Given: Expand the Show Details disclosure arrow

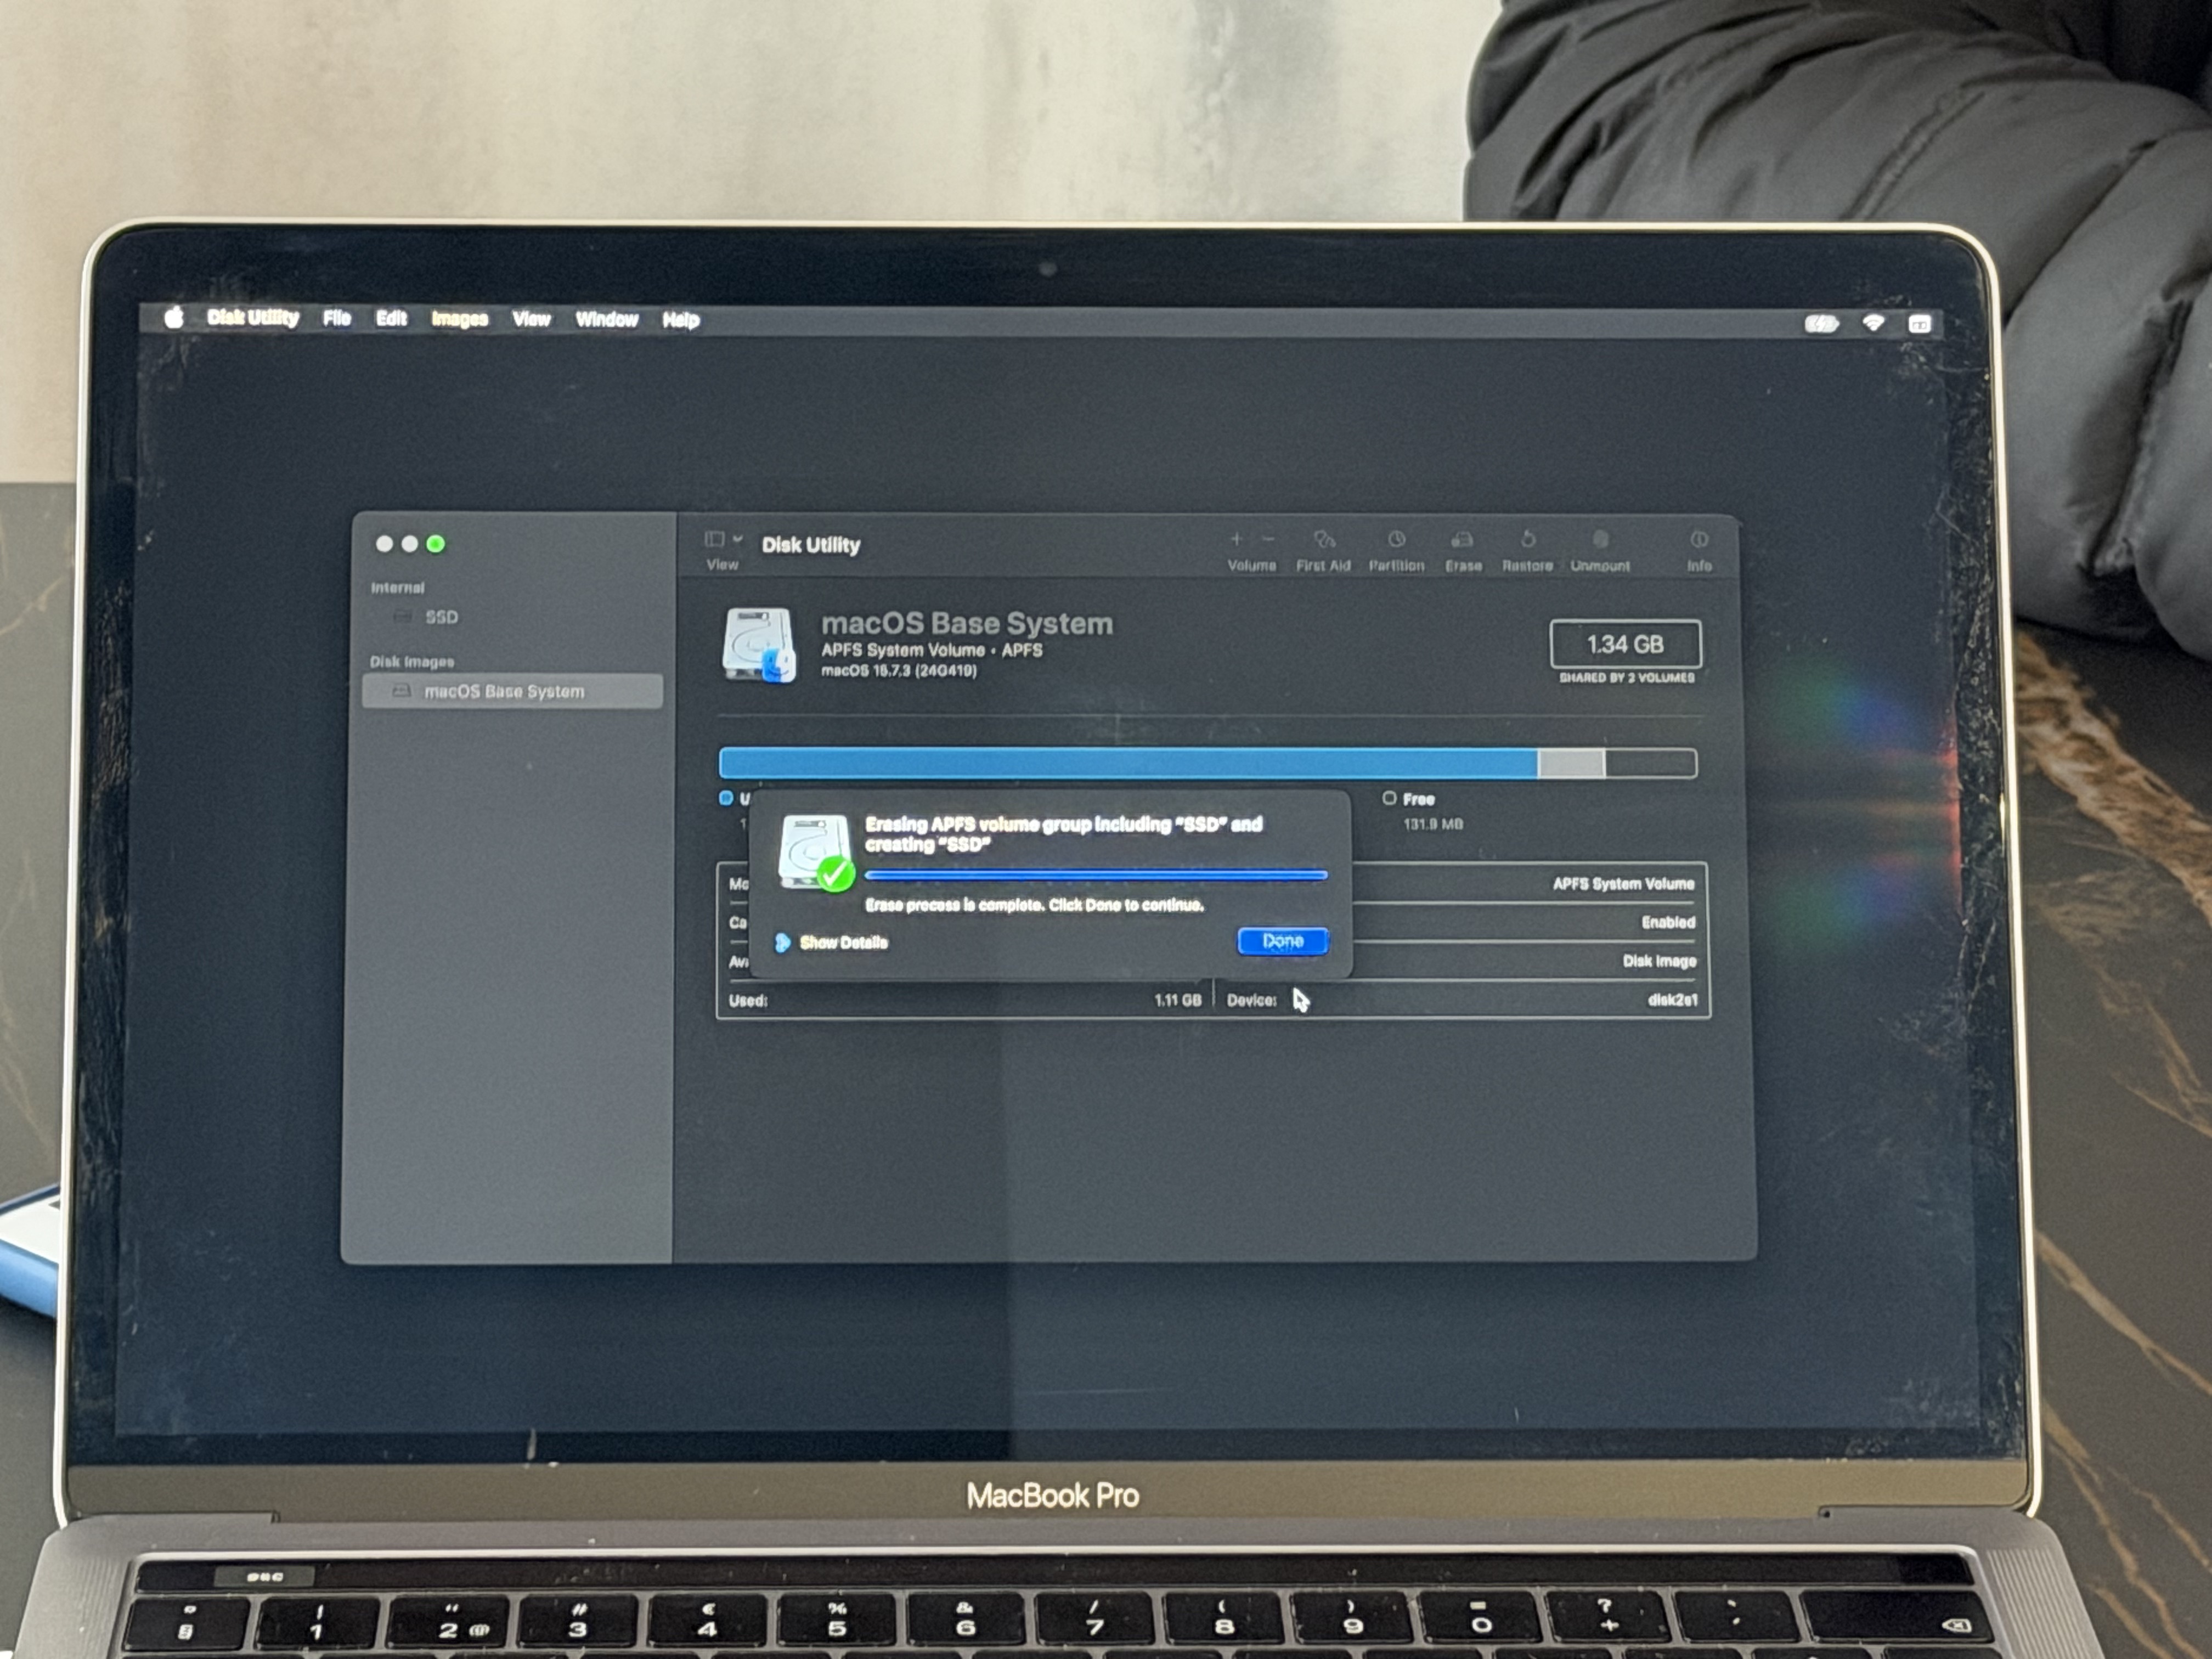Looking at the screenshot, I should click(783, 942).
